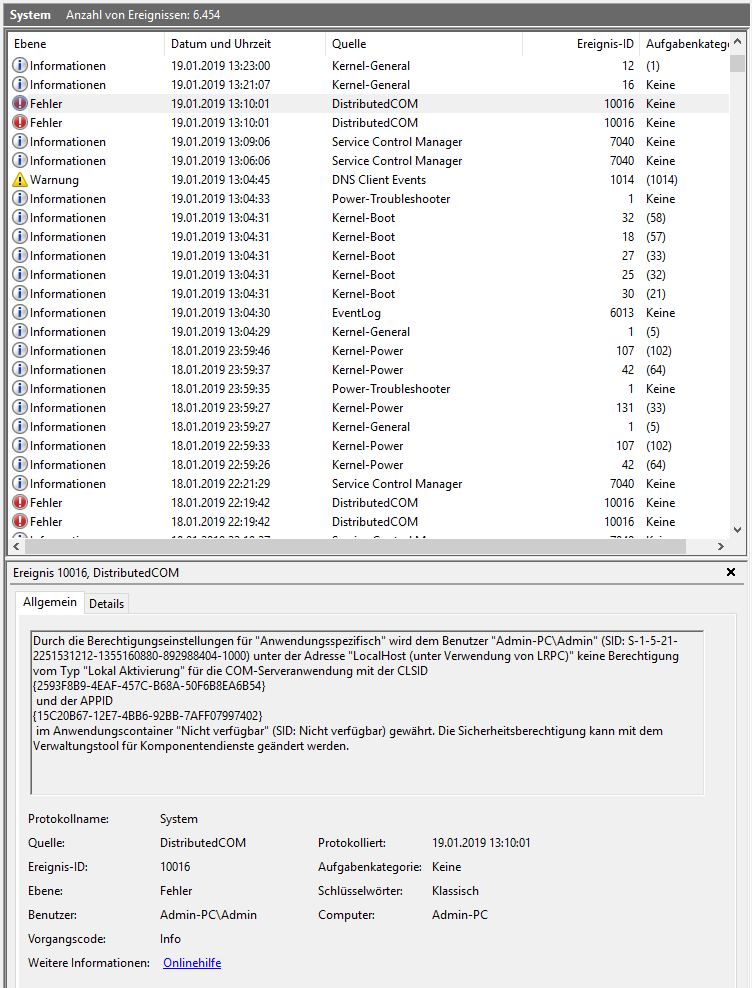This screenshot has height=988, width=752.
Task: Click info icon of 22:59:33 Kernel-Power row
Action: pyautogui.click(x=20, y=445)
